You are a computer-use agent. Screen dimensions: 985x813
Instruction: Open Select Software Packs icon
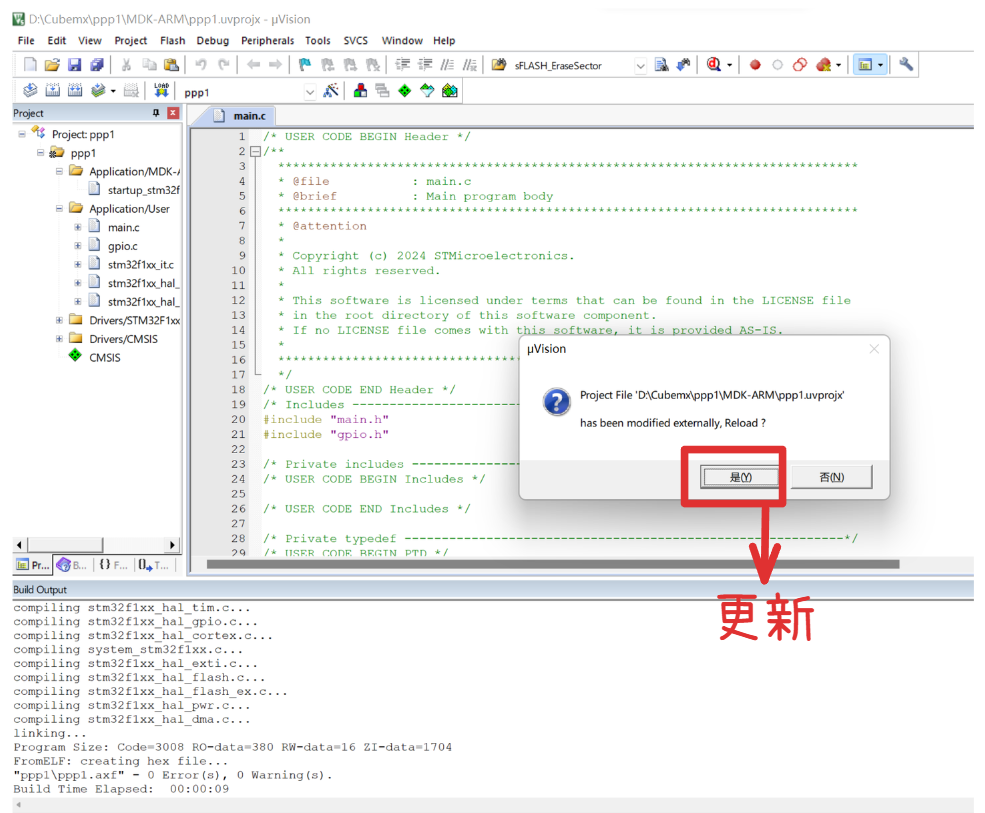[x=427, y=91]
